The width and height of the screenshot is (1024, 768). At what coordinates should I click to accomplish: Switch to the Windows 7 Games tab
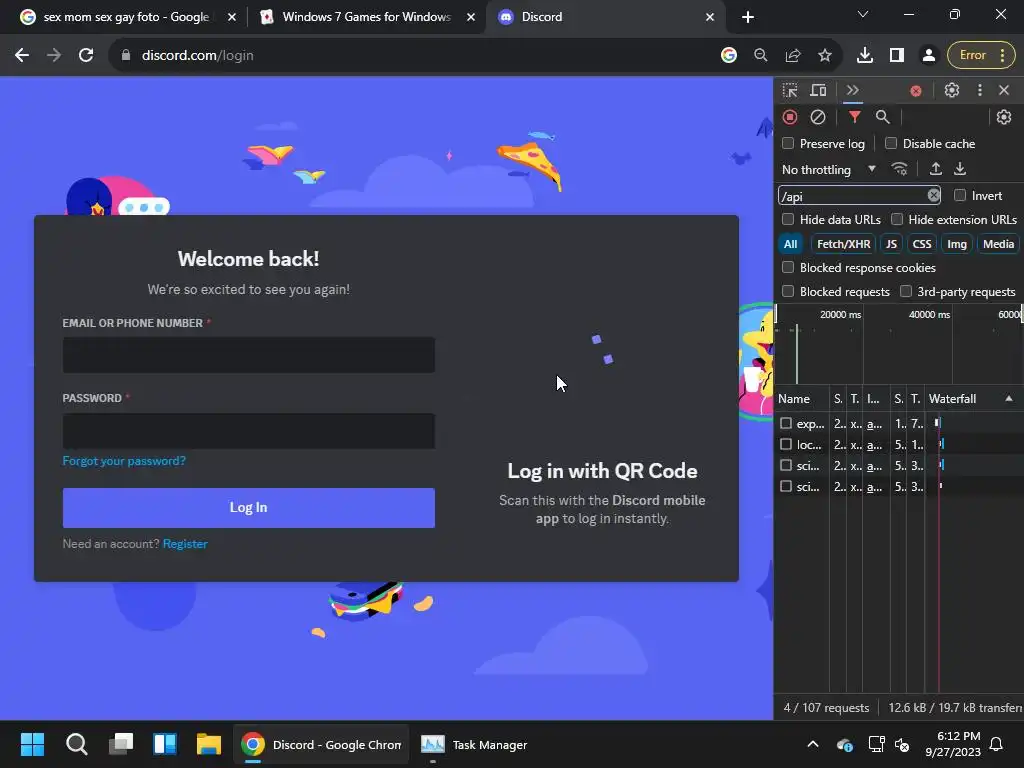pyautogui.click(x=366, y=17)
